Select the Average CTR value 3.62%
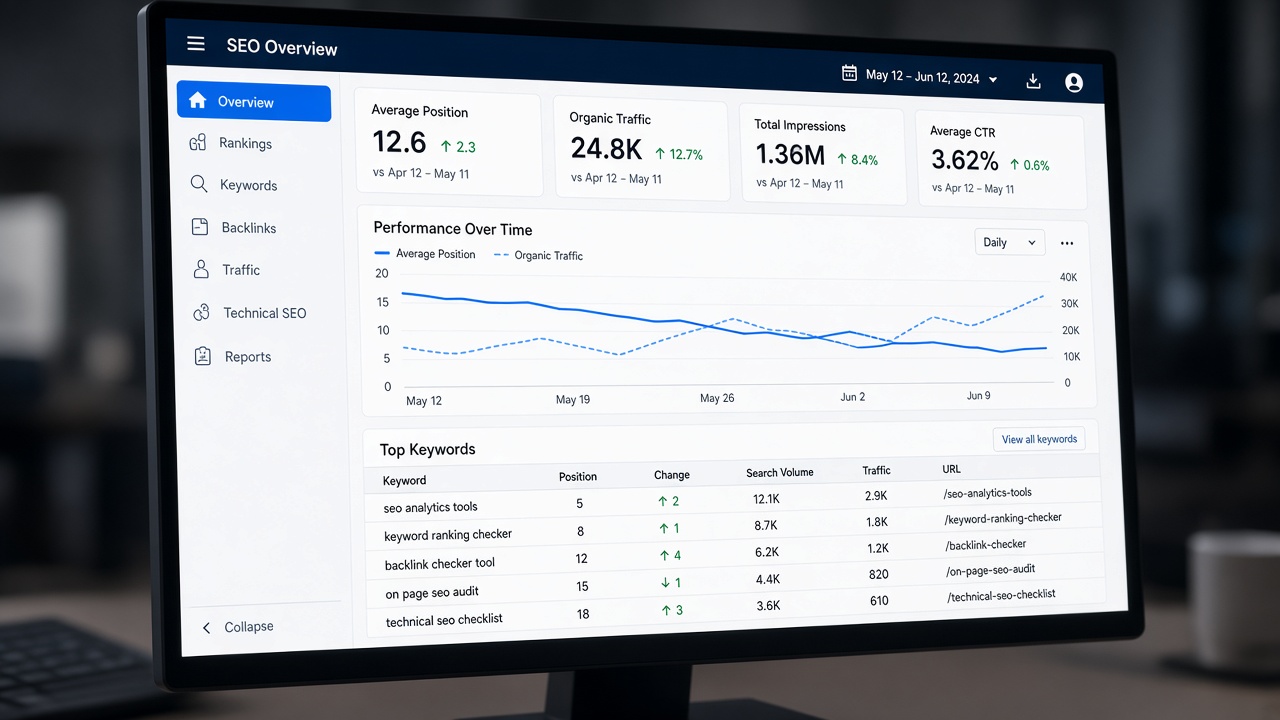Viewport: 1280px width, 720px height. (x=965, y=160)
